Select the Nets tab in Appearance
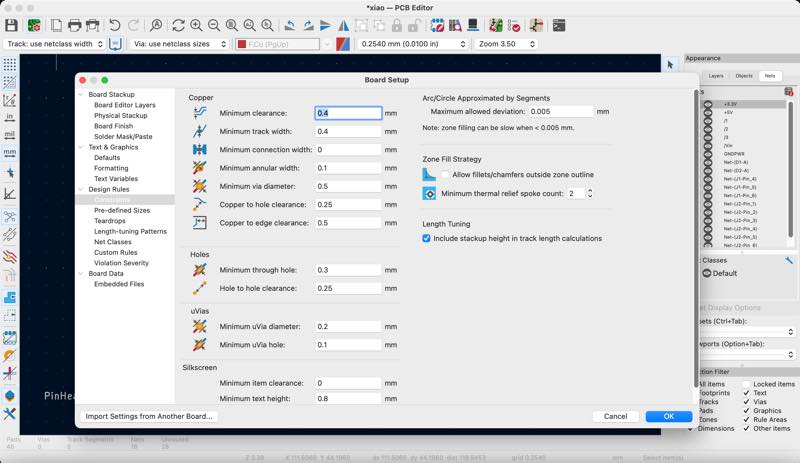Viewport: 800px width, 463px height. pos(770,76)
